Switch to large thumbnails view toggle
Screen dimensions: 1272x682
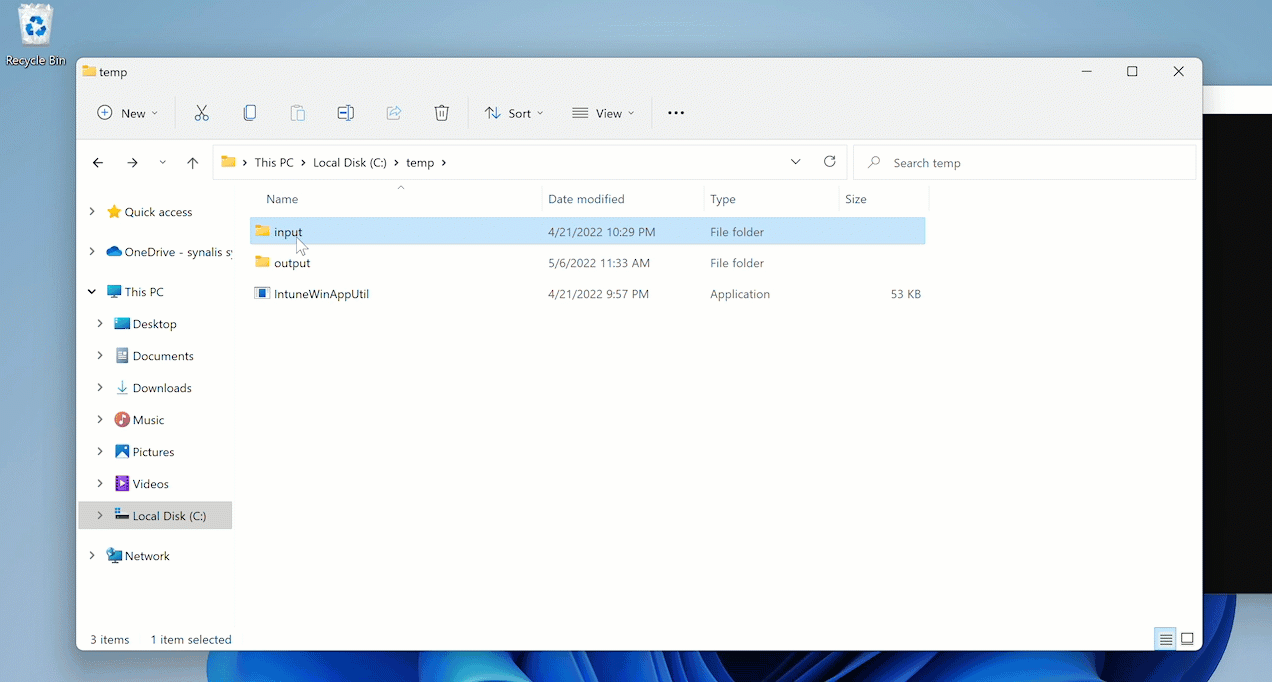click(x=1187, y=638)
